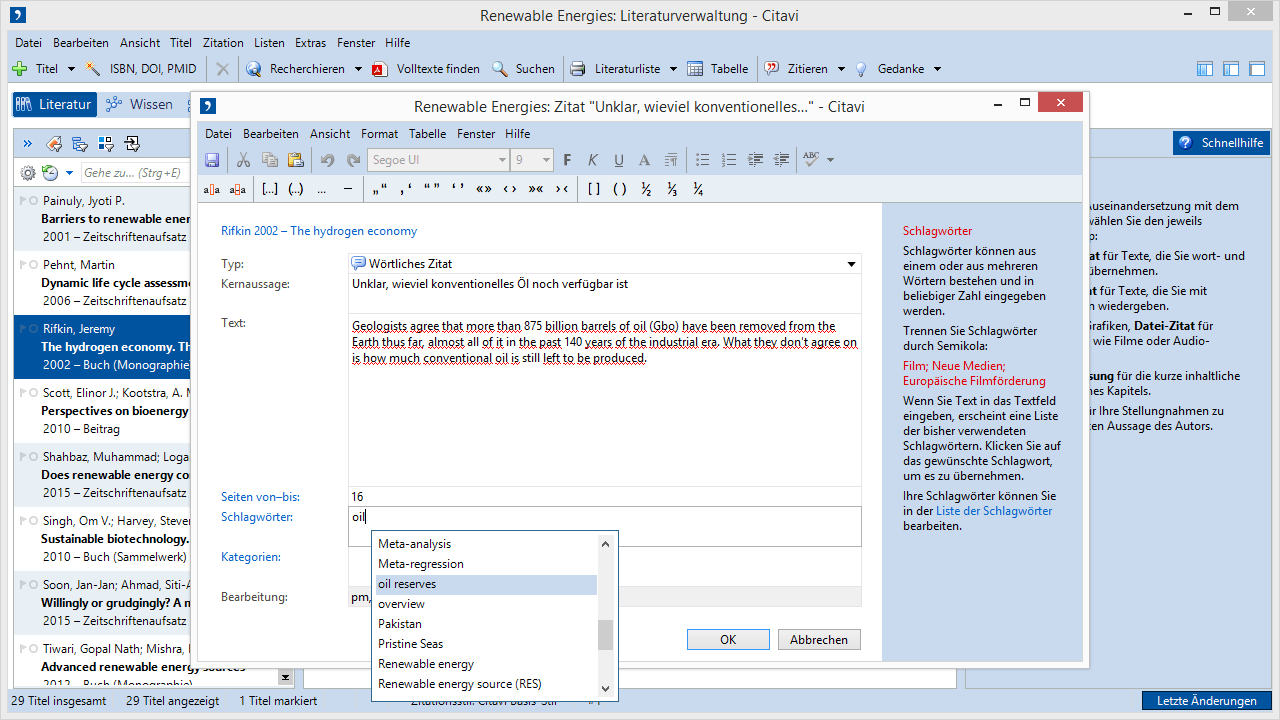Open the Schnellhilfe help panel
1280x720 pixels.
[1221, 143]
